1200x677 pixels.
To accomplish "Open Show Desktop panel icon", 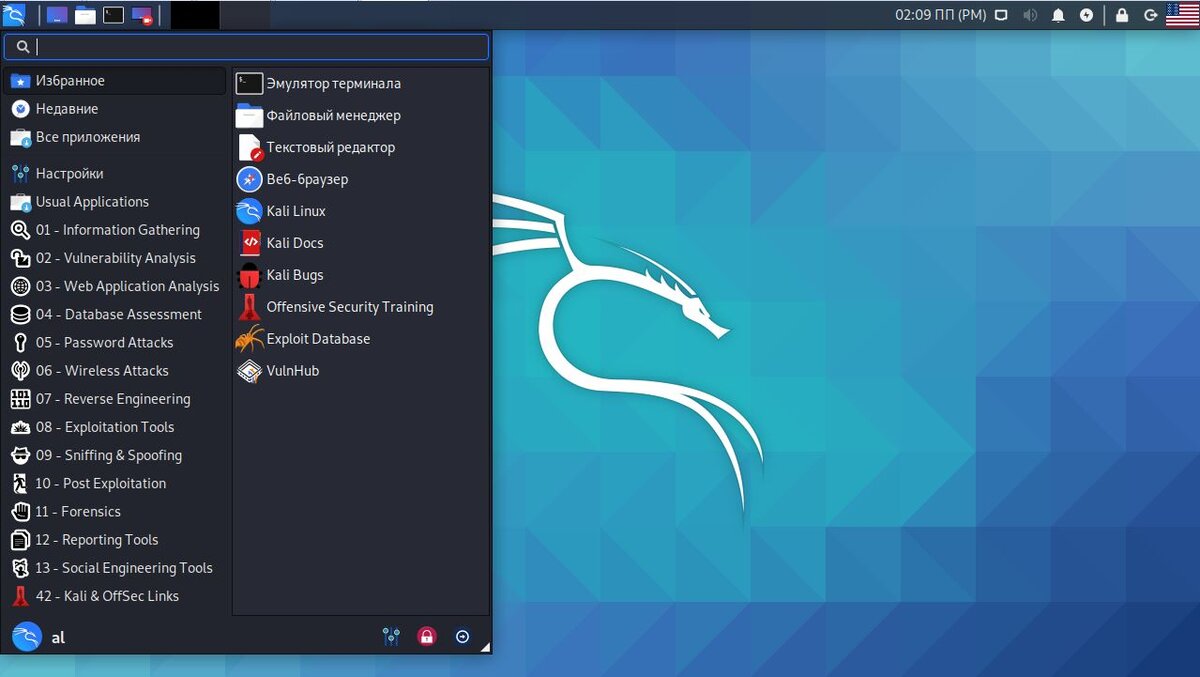I will pyautogui.click(x=57, y=15).
